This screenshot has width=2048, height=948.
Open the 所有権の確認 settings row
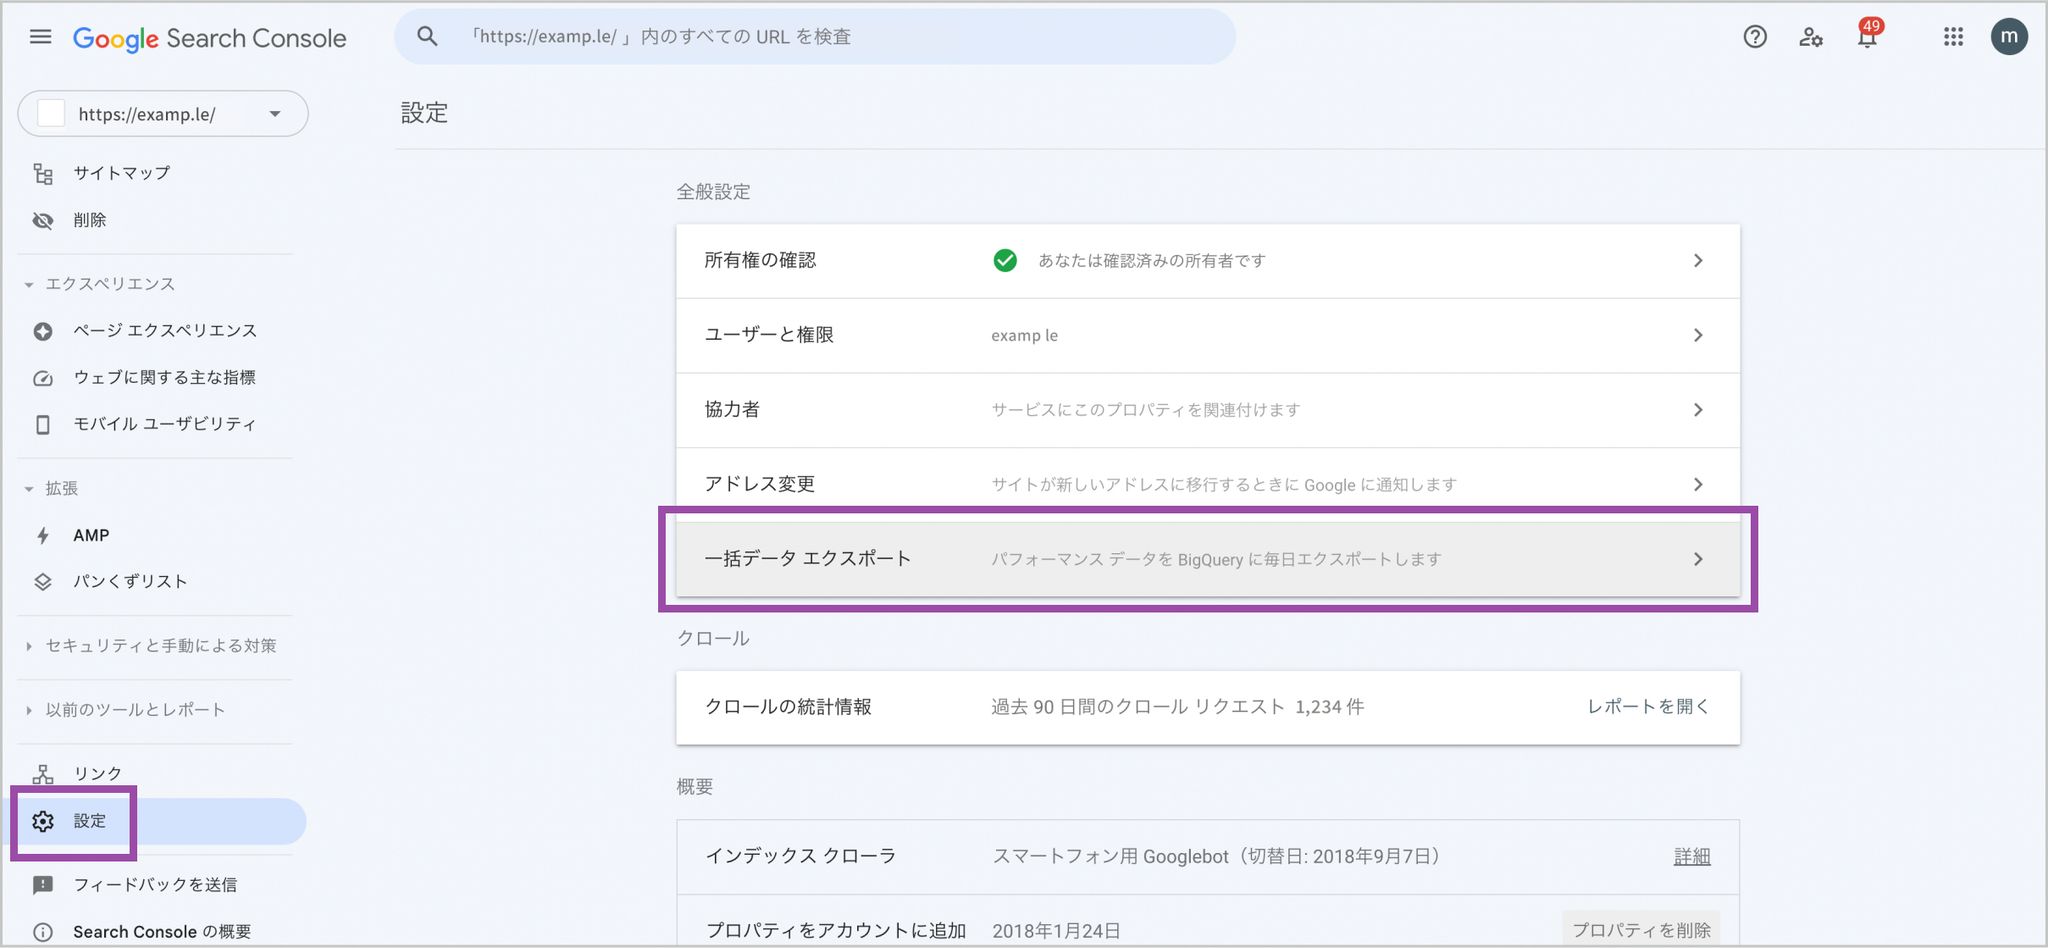(1208, 261)
